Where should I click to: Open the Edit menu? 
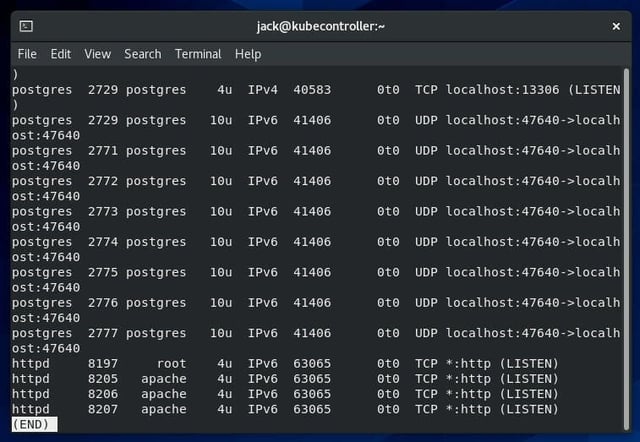point(60,54)
